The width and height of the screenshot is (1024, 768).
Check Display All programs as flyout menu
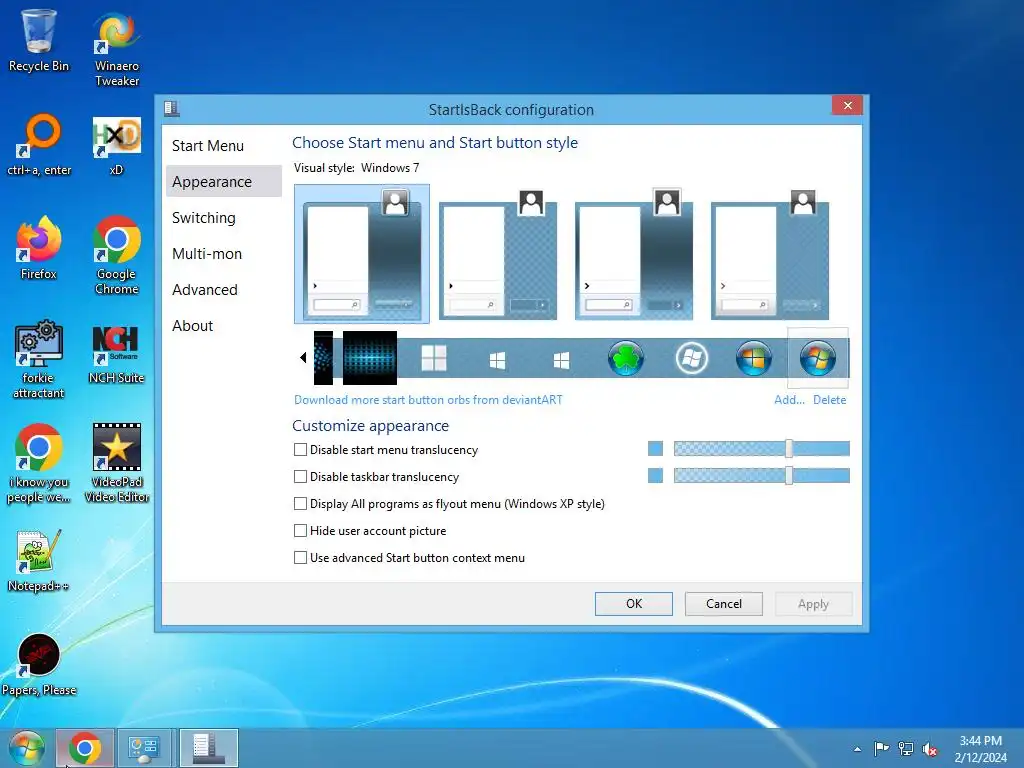pyautogui.click(x=300, y=504)
